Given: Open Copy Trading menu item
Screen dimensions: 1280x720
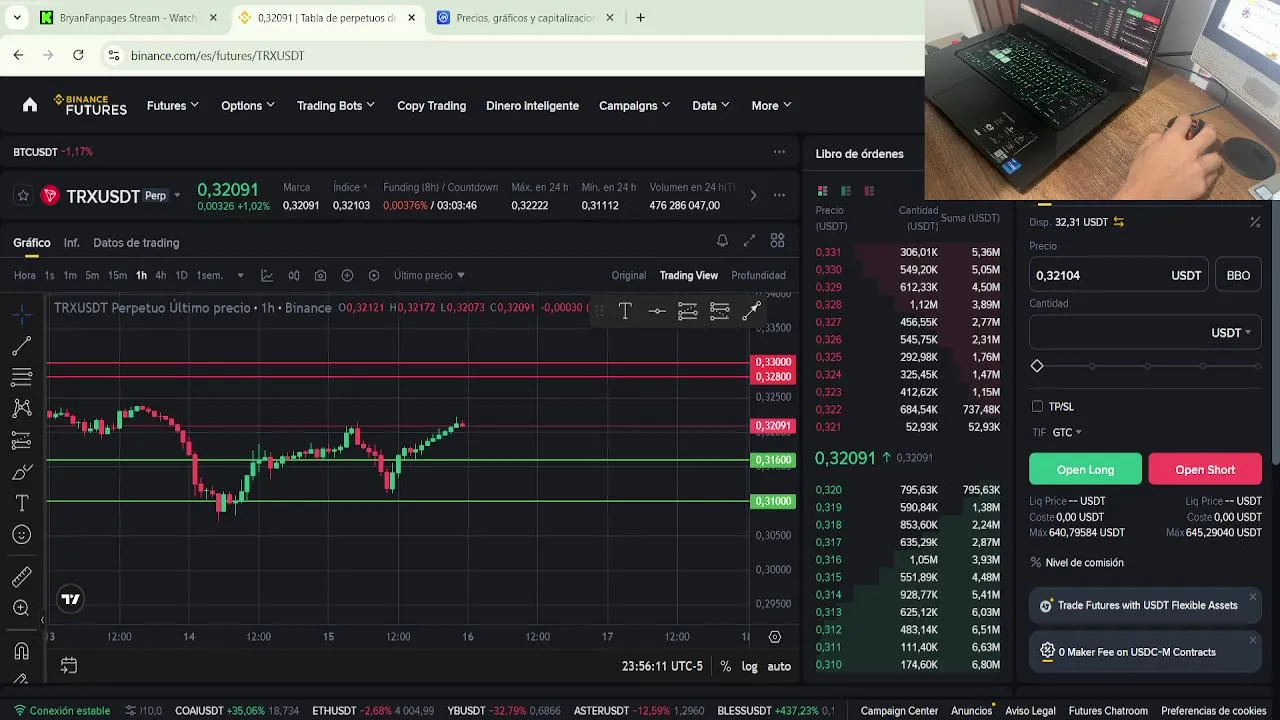Looking at the screenshot, I should (x=431, y=105).
